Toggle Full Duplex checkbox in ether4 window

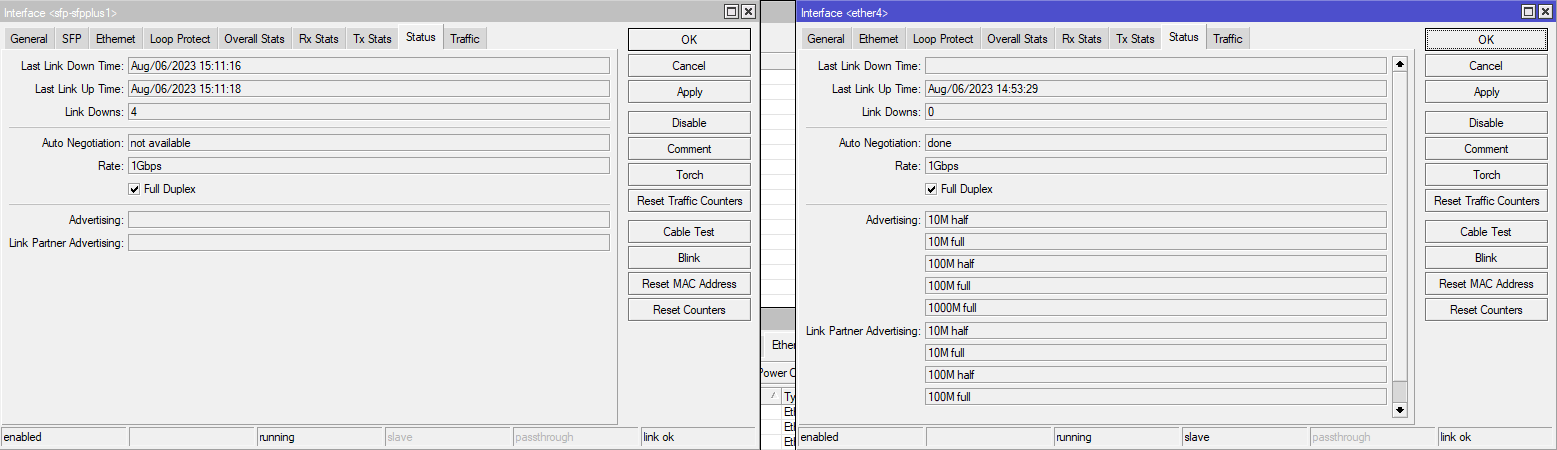pos(931,189)
